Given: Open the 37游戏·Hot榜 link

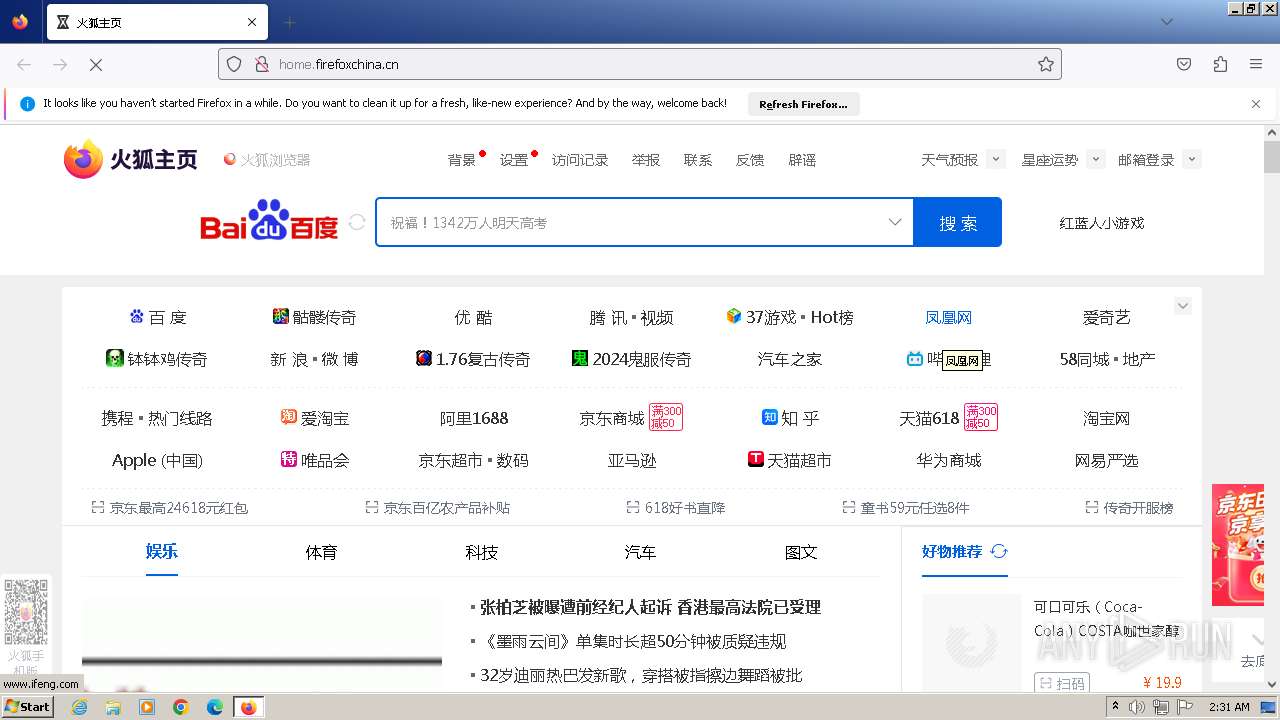Looking at the screenshot, I should 790,317.
